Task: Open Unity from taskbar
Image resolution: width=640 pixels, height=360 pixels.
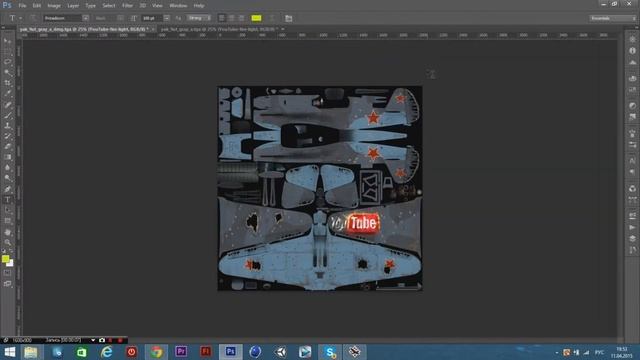Action: [x=281, y=352]
